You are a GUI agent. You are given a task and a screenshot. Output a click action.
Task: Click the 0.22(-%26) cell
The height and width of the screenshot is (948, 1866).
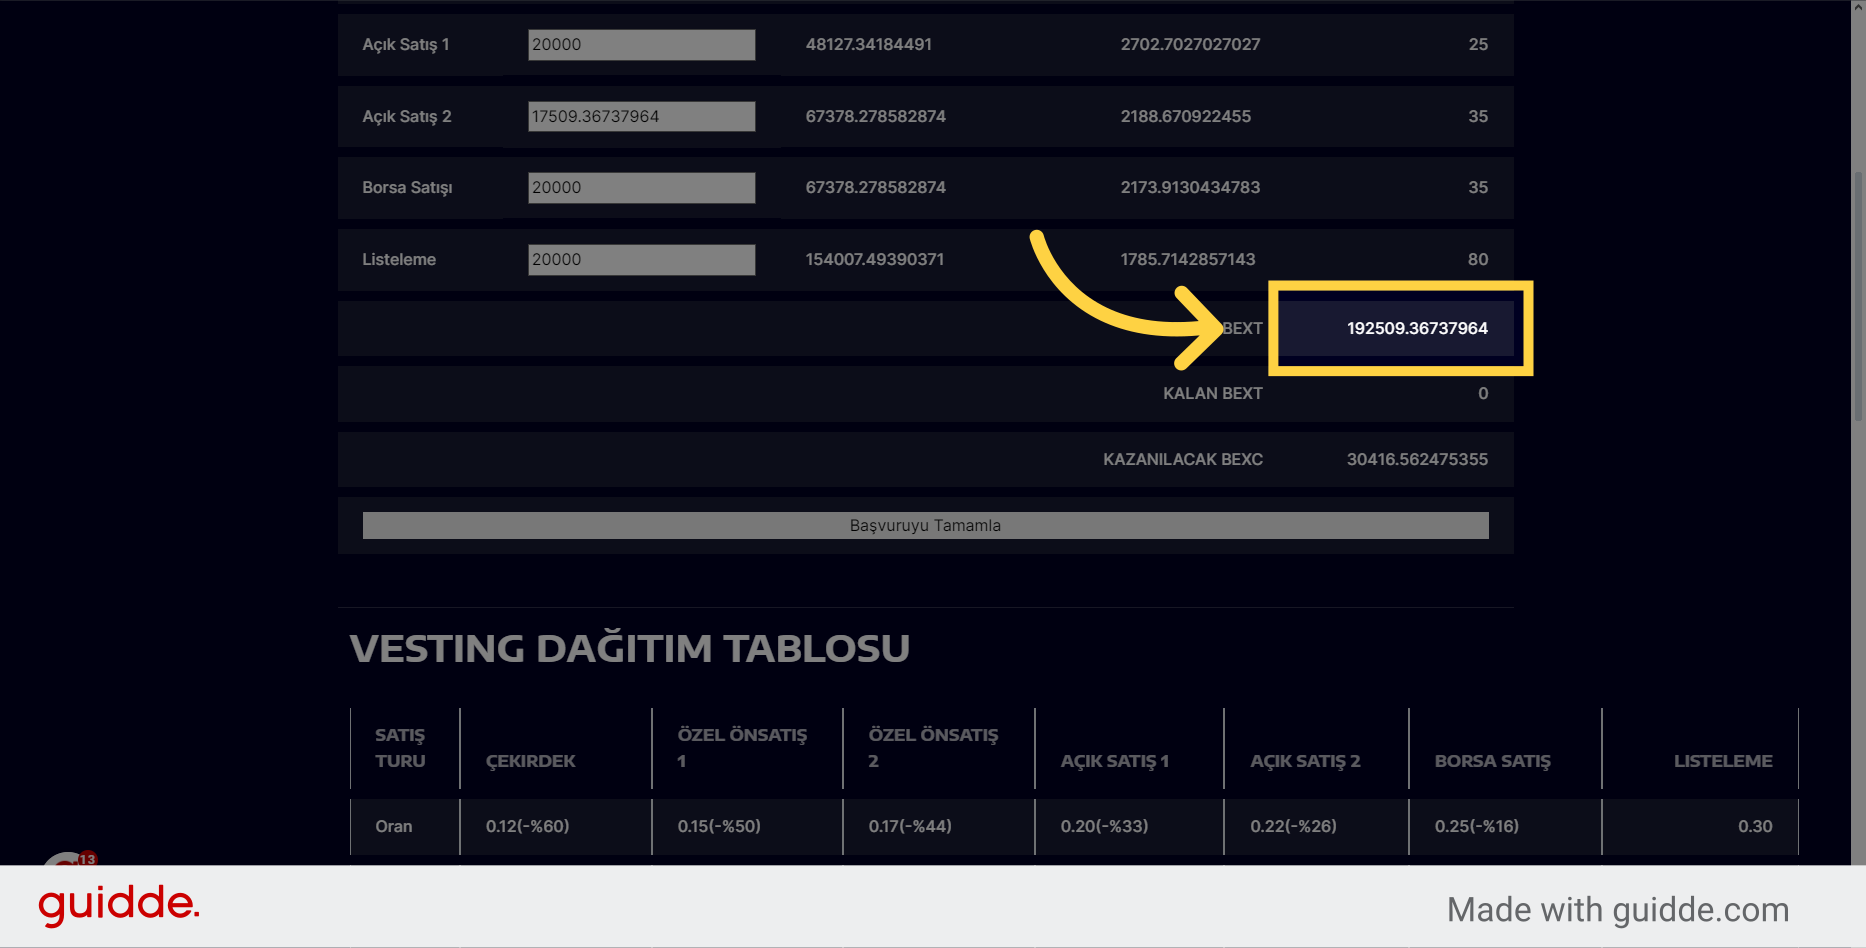click(1293, 827)
